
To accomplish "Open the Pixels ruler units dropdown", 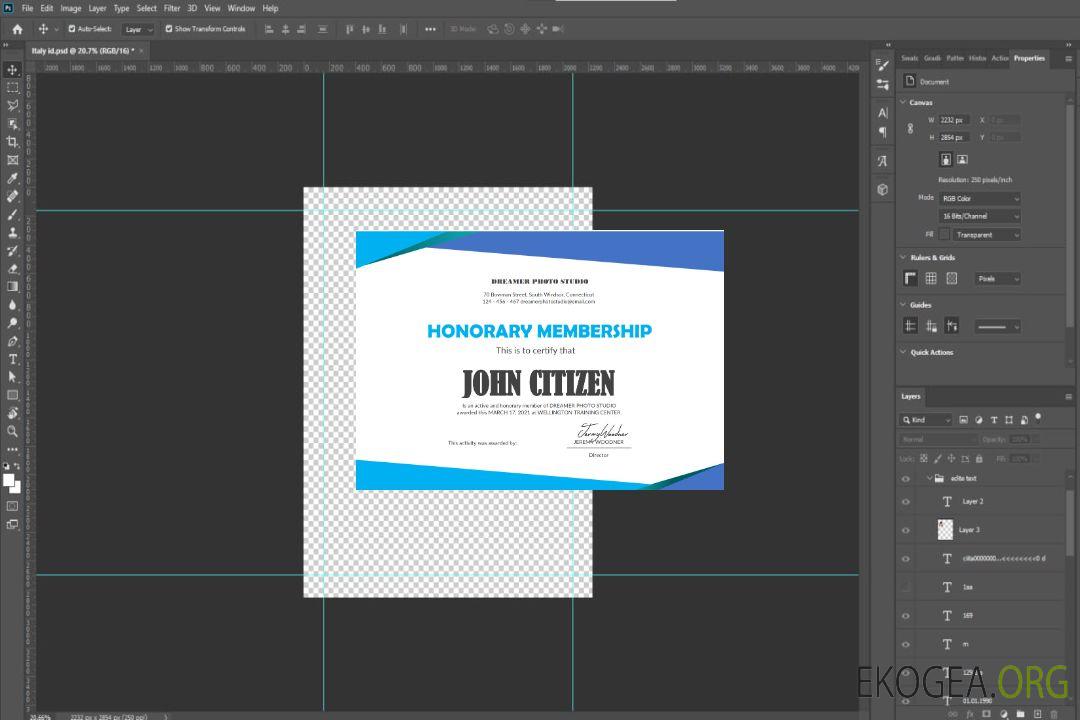I will click(997, 279).
